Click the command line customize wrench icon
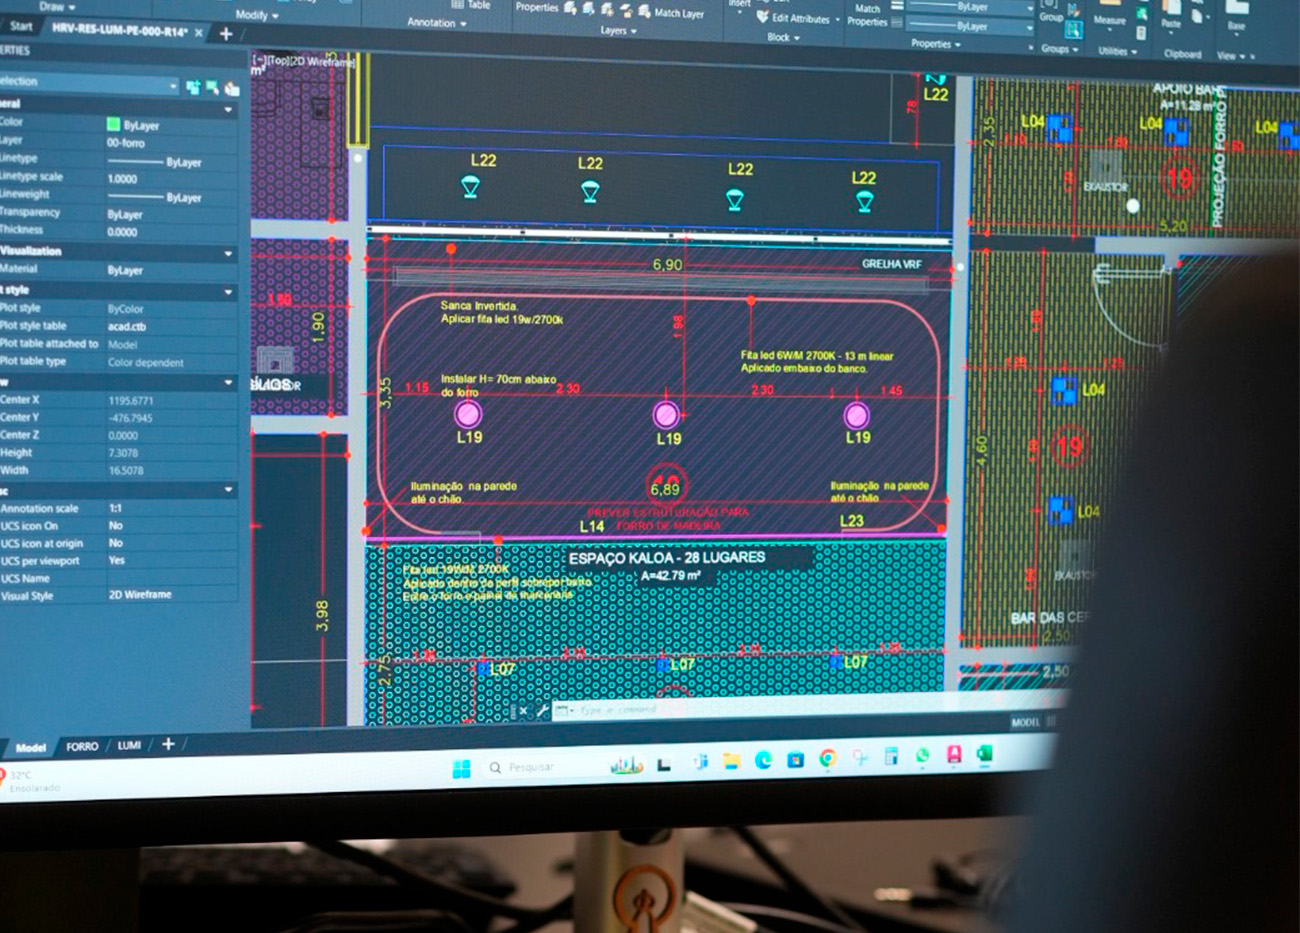 pos(543,711)
